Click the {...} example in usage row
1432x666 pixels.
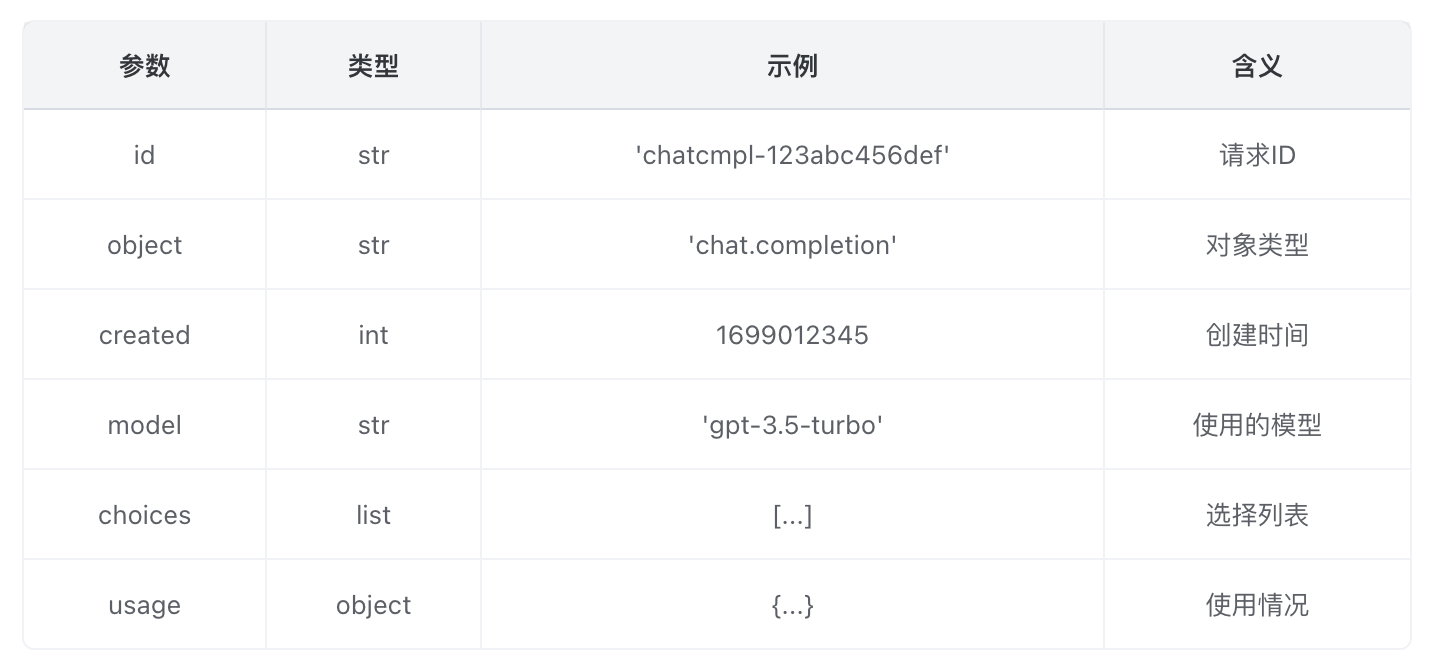tap(792, 605)
